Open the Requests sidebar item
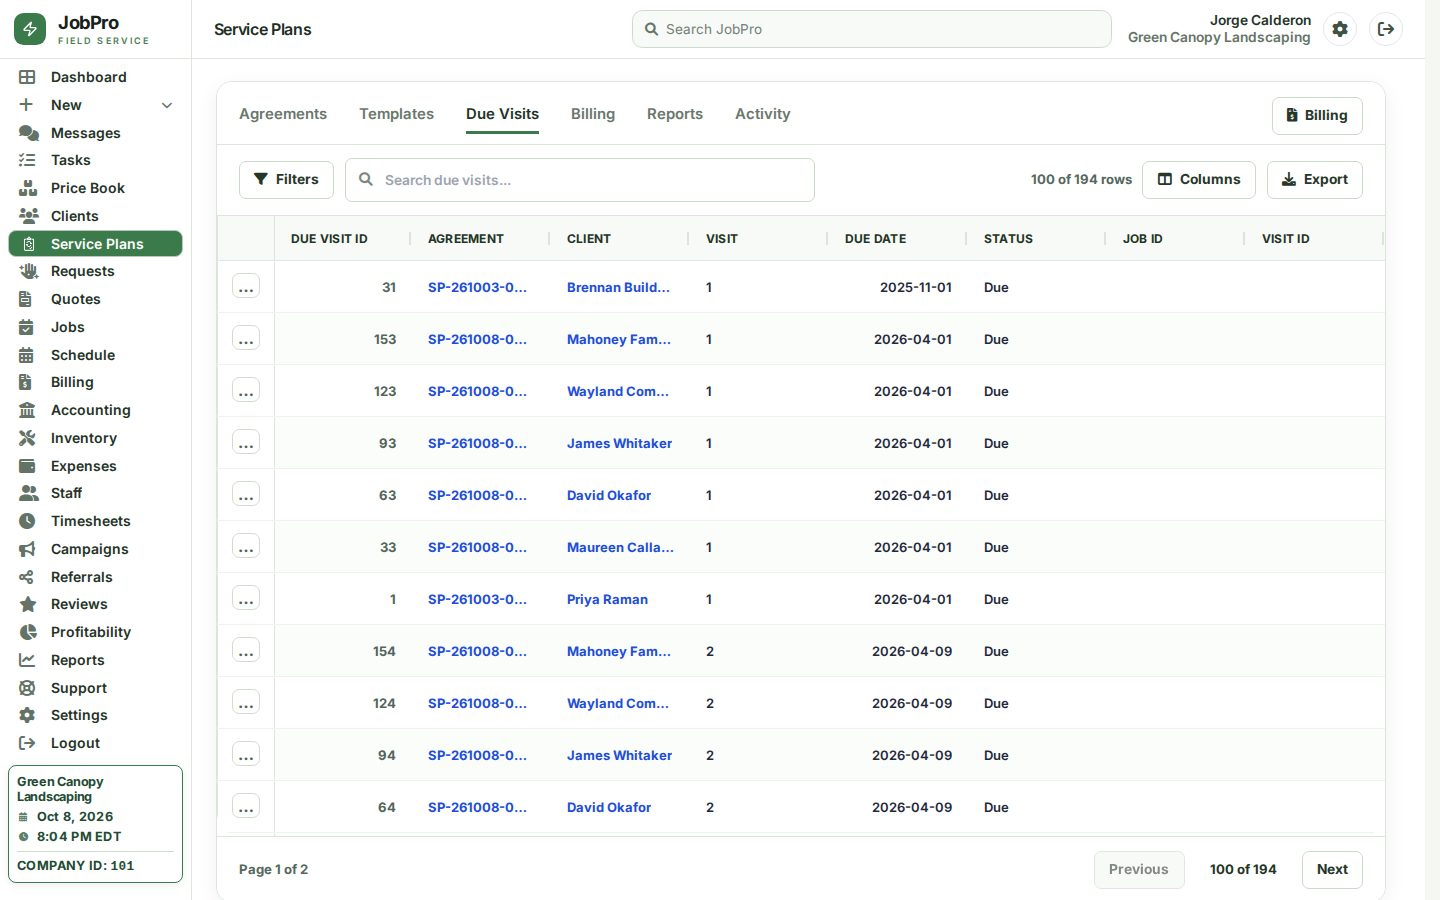 coord(95,271)
